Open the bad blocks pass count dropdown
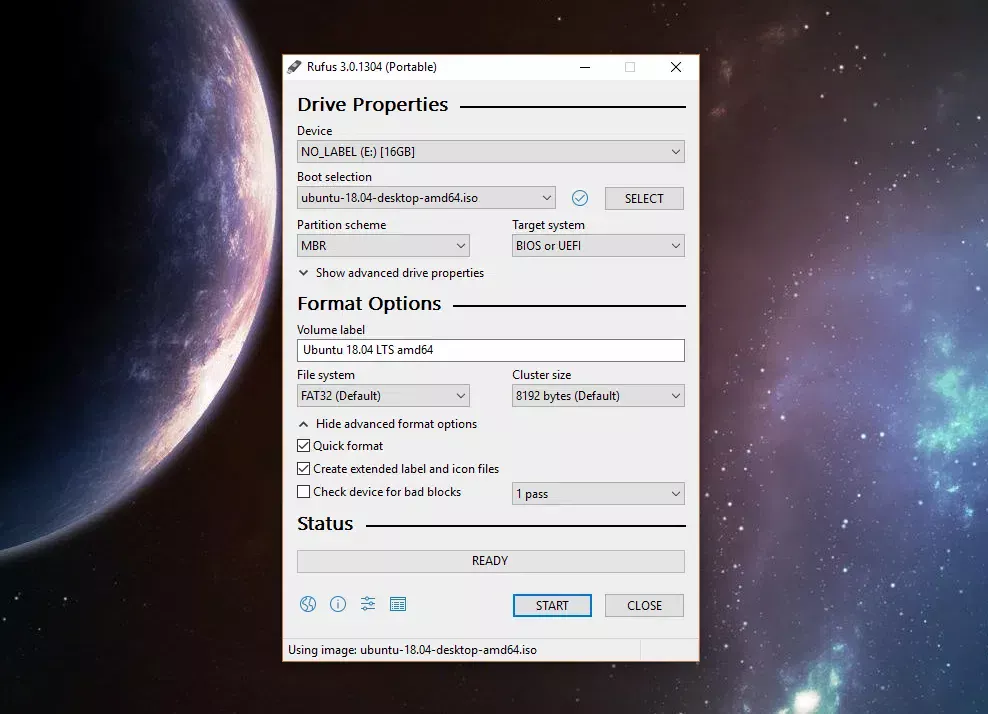The width and height of the screenshot is (988, 714). pyautogui.click(x=597, y=493)
